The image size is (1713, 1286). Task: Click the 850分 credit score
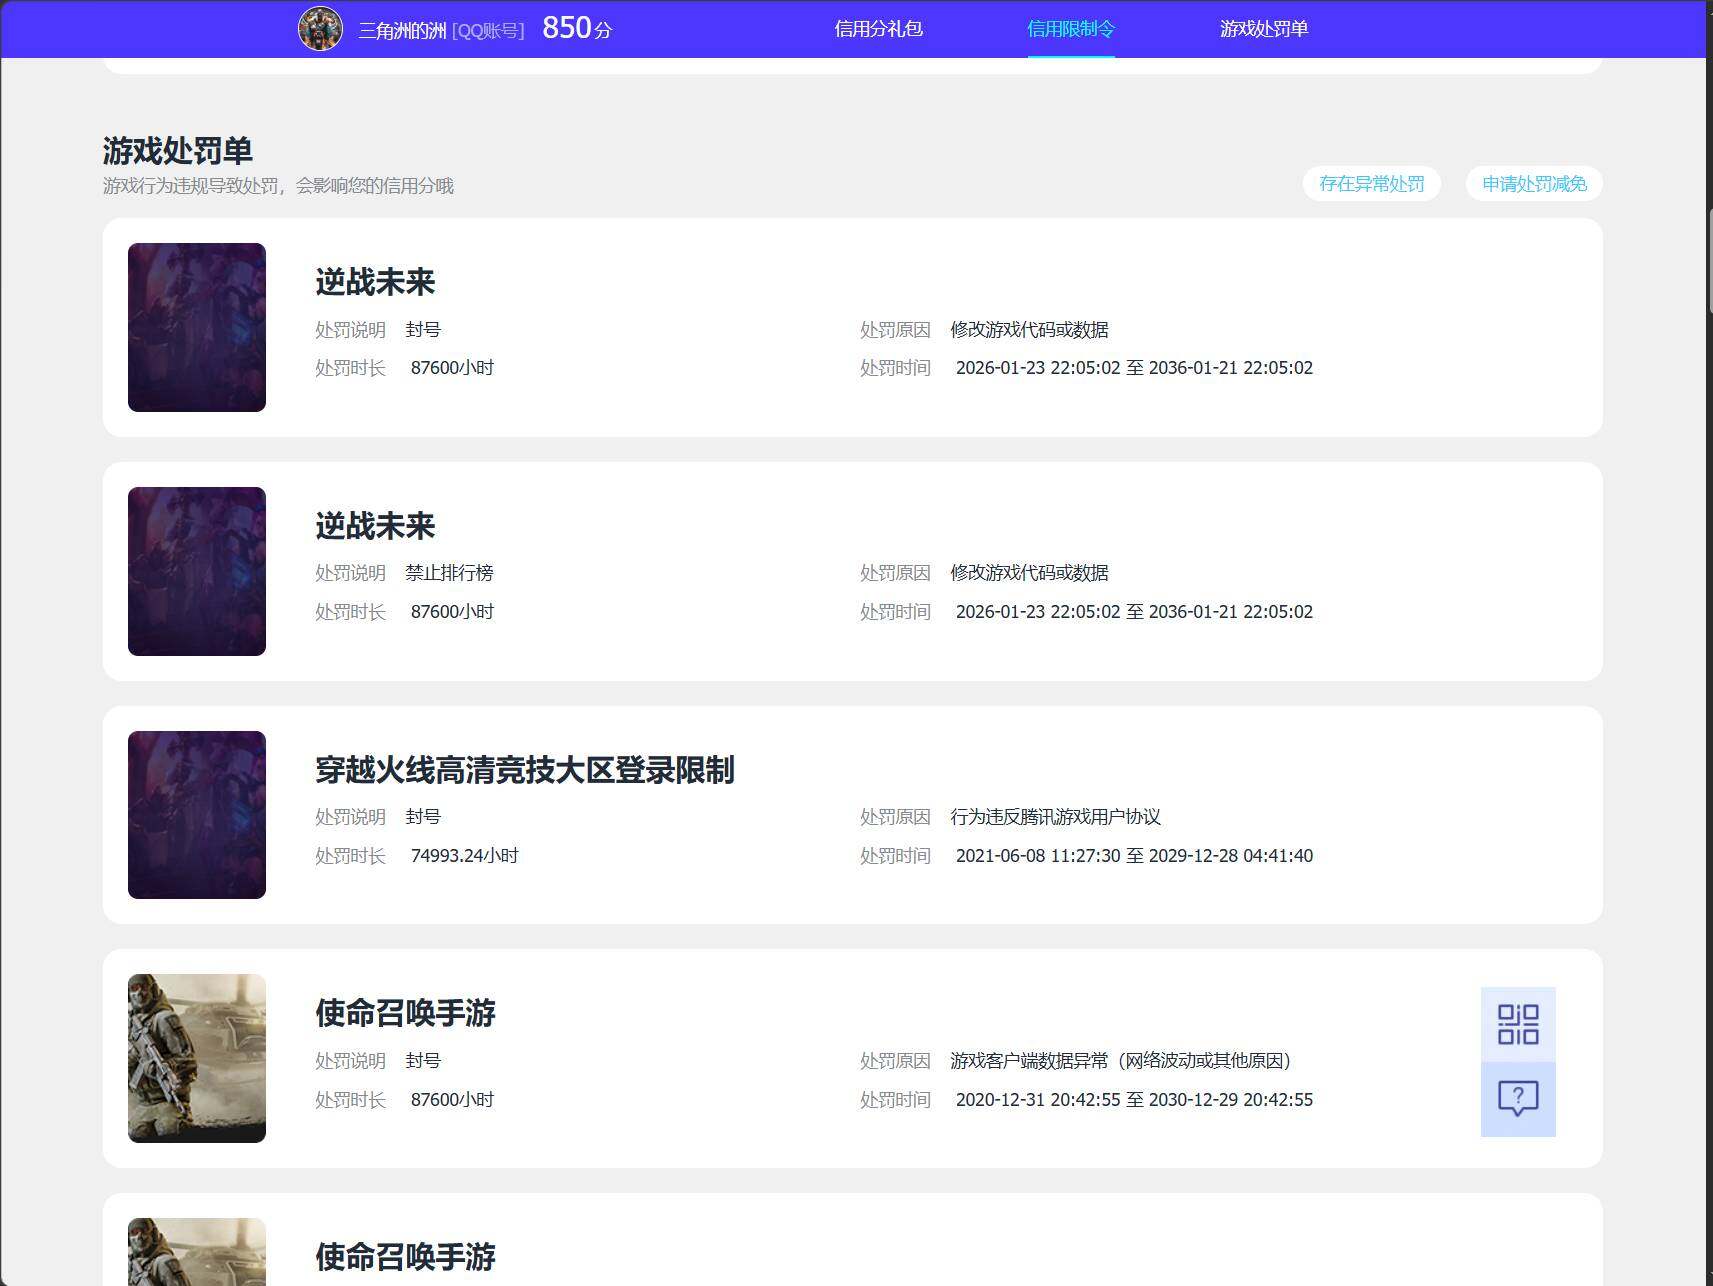point(577,28)
